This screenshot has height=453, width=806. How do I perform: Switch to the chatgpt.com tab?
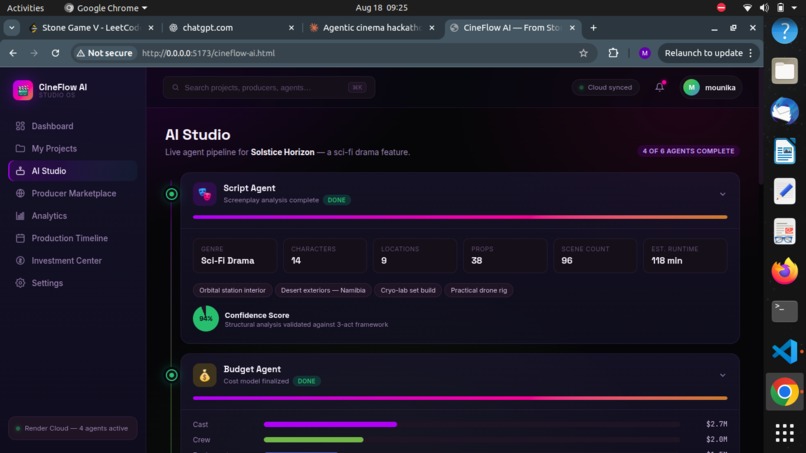pyautogui.click(x=232, y=28)
